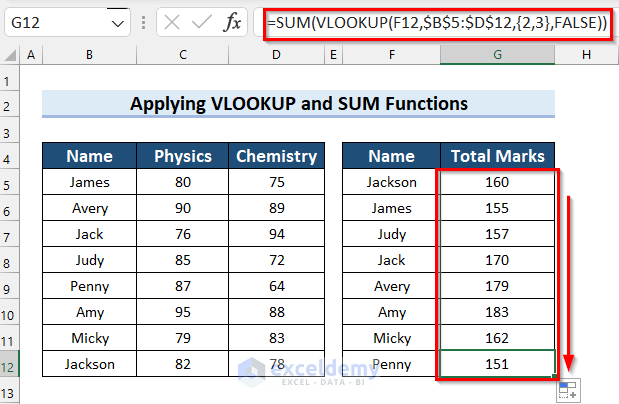Select cell with 'Micky' in column B
619x404 pixels.
point(90,338)
